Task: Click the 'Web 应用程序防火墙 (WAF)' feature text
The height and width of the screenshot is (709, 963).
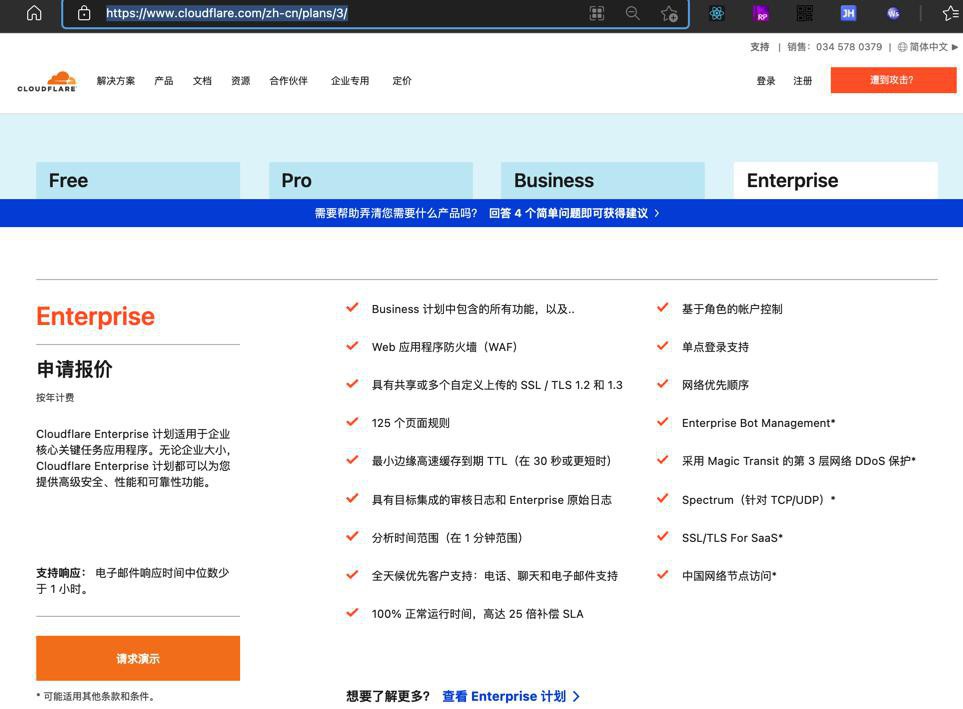Action: pos(445,347)
